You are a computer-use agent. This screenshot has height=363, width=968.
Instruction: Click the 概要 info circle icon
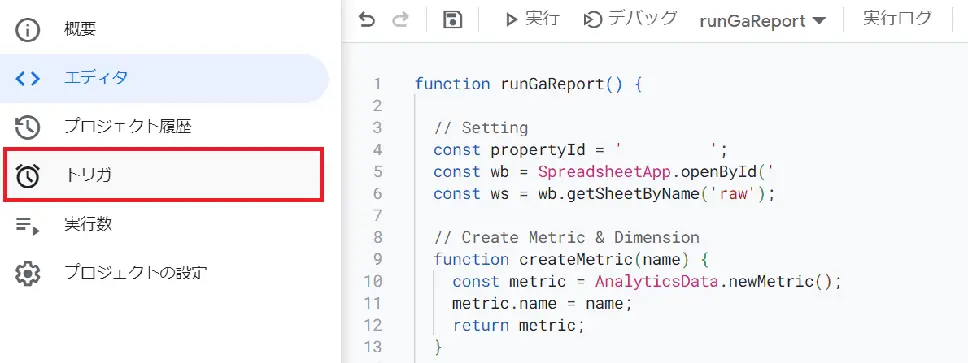[27, 30]
